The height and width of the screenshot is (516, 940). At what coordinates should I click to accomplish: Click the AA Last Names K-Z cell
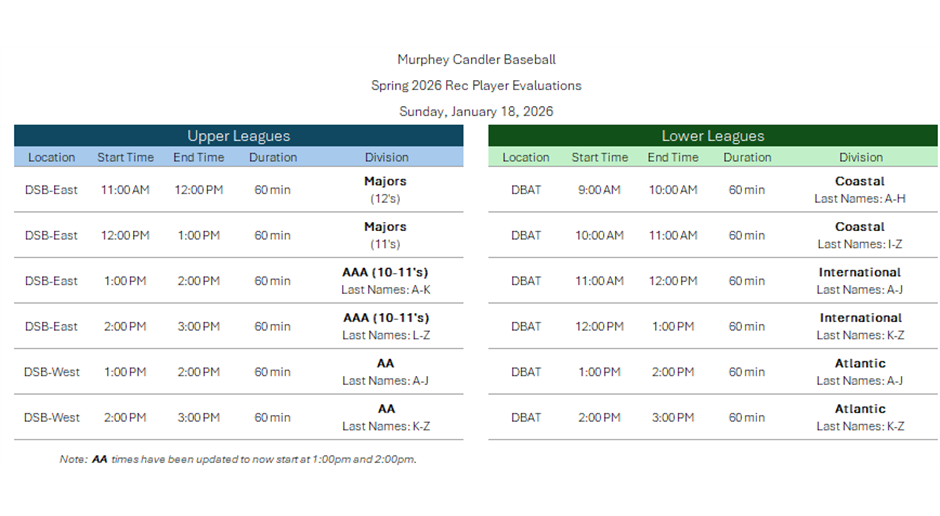386,417
